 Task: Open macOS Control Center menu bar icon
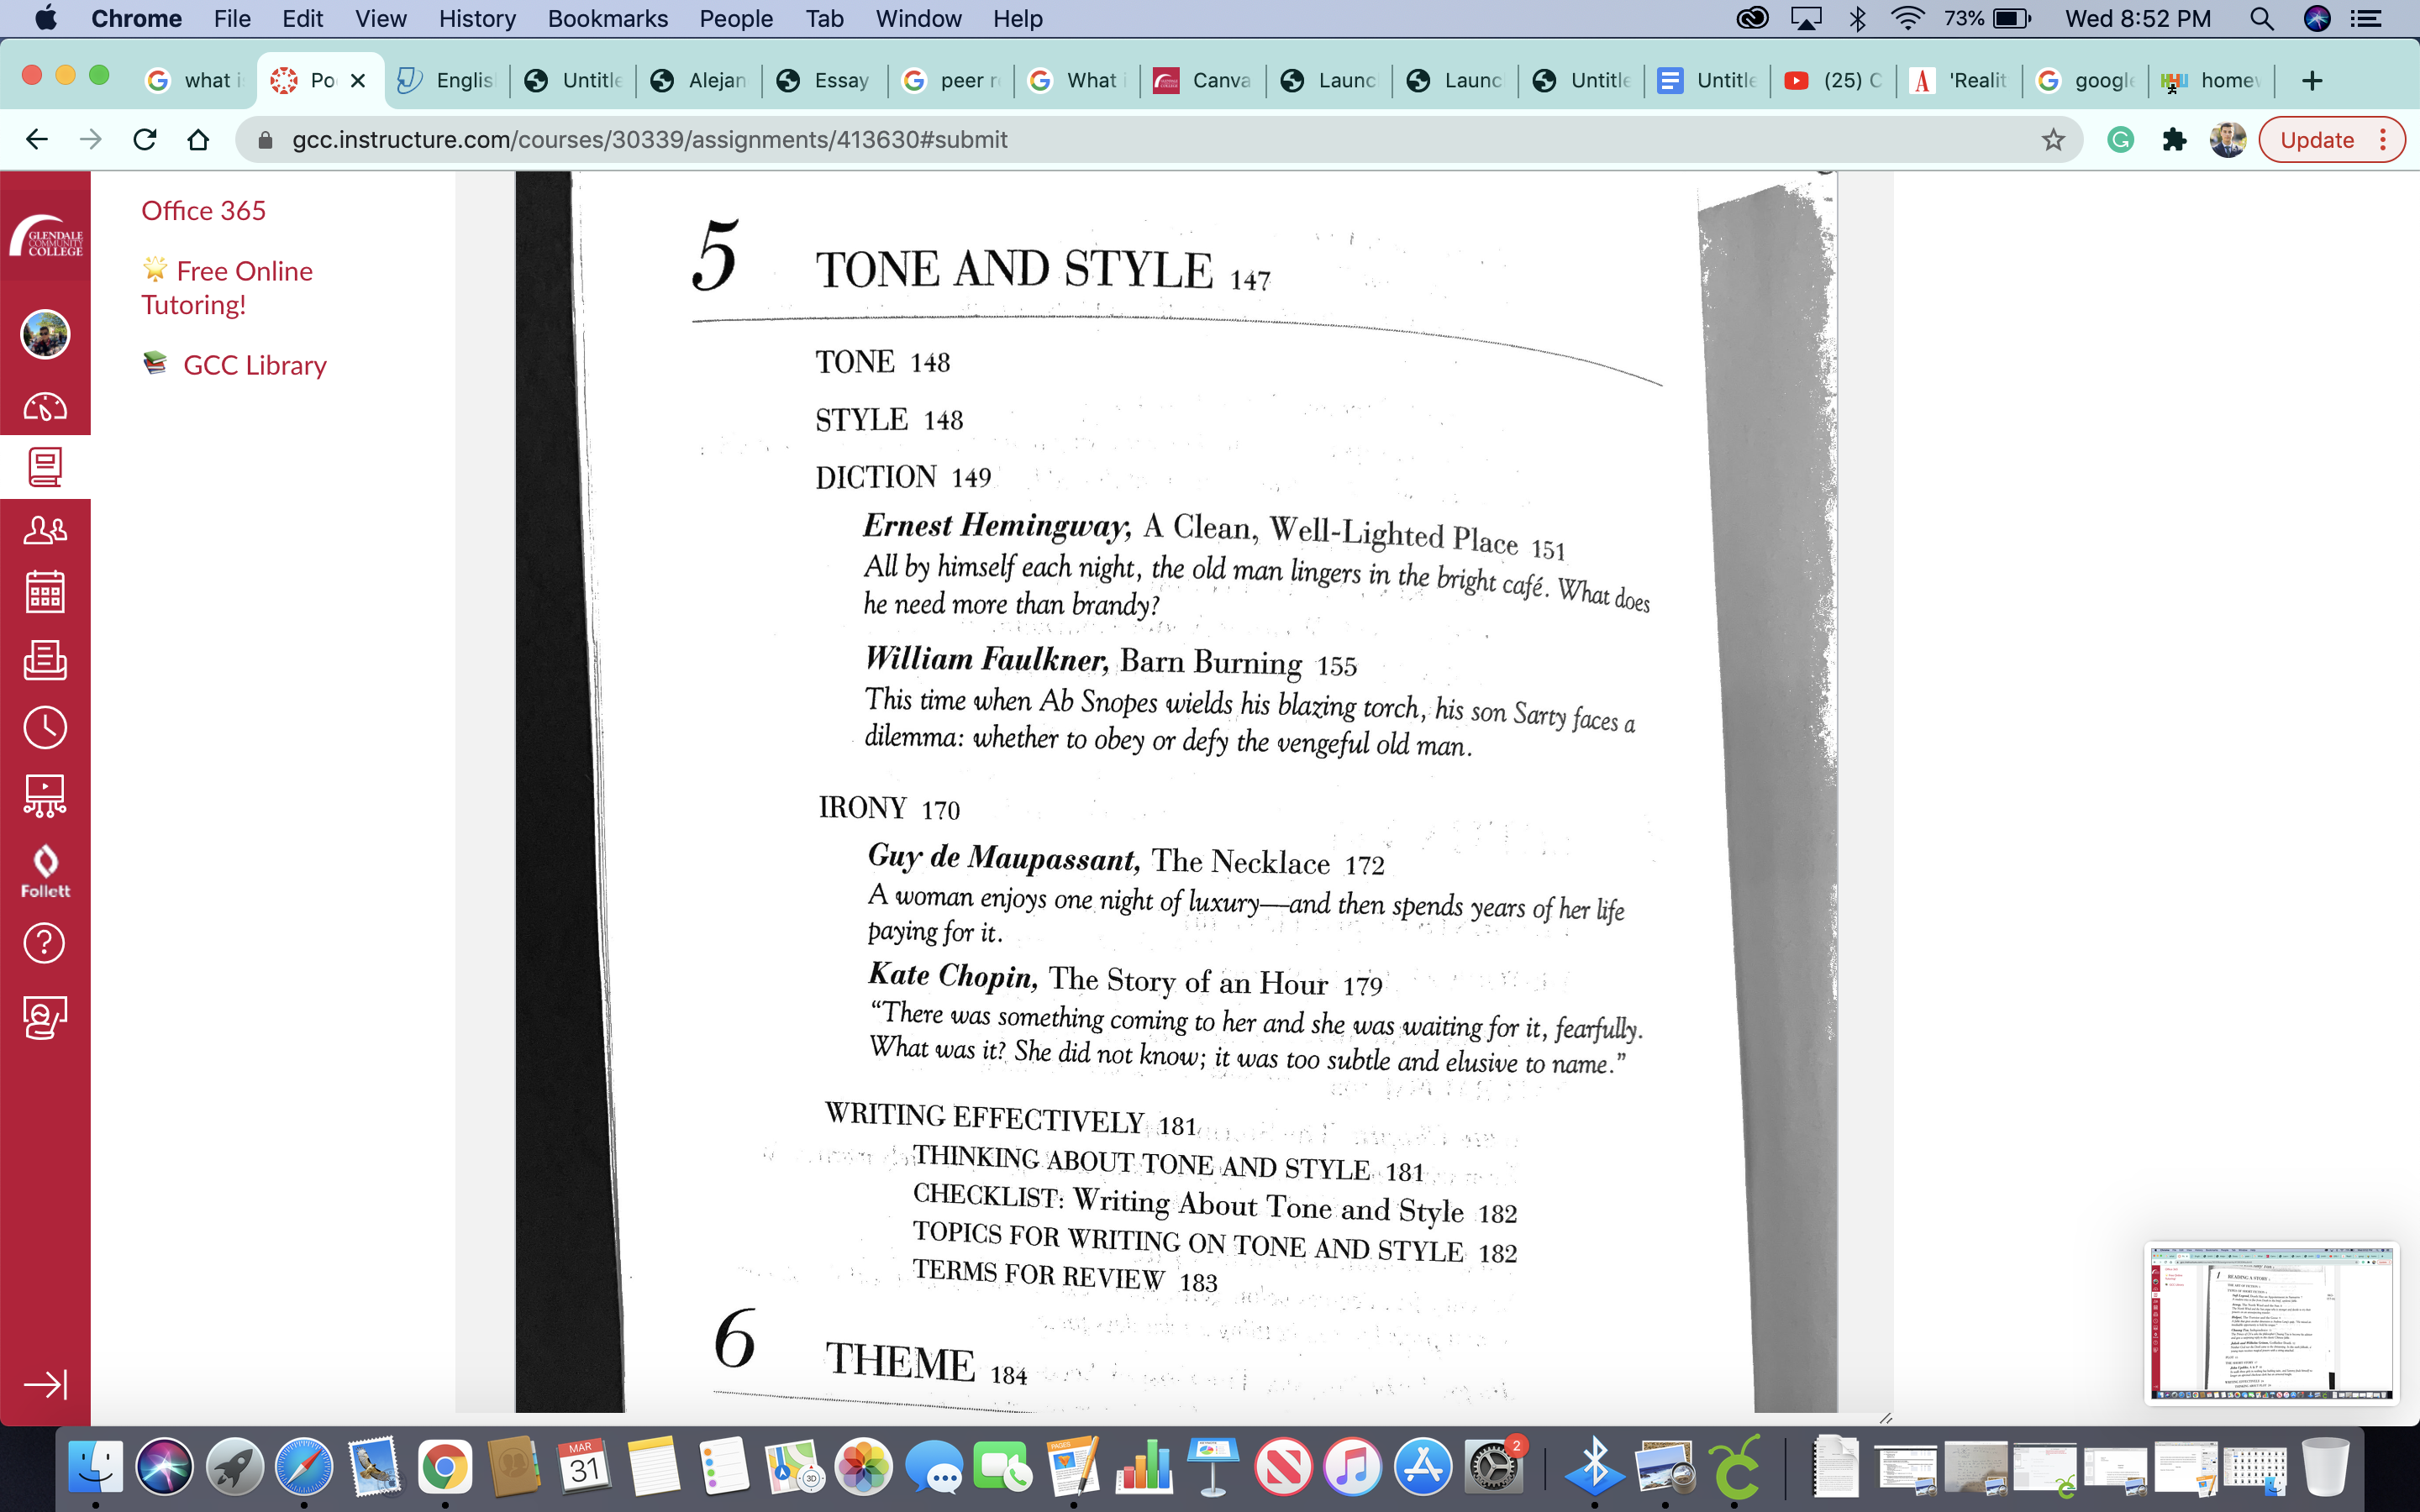(2366, 19)
